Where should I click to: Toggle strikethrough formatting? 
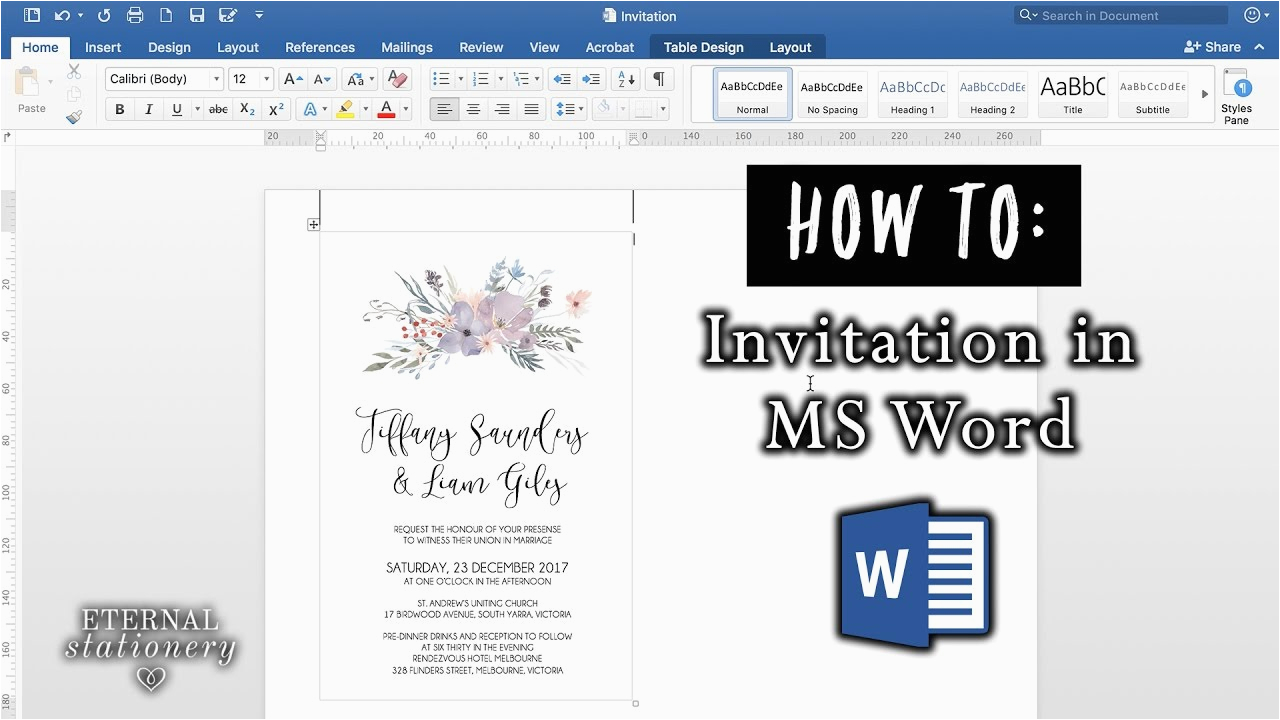[x=218, y=109]
